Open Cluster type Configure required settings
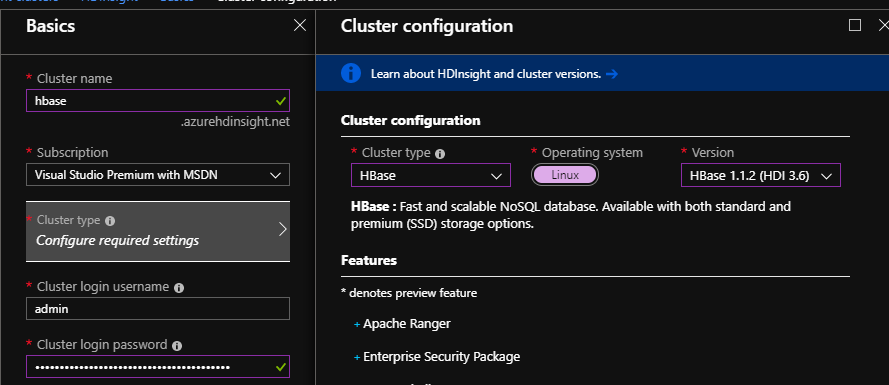889x385 pixels. [x=158, y=231]
